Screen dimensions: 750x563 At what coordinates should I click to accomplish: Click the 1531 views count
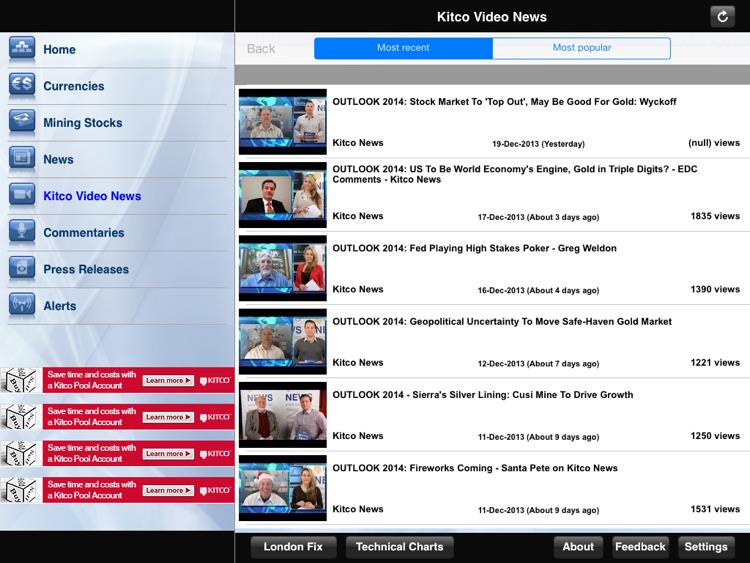715,509
